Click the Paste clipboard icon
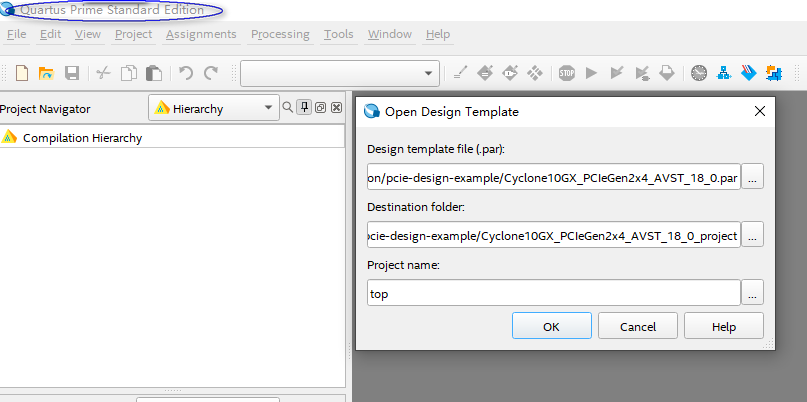The width and height of the screenshot is (807, 402). [154, 73]
